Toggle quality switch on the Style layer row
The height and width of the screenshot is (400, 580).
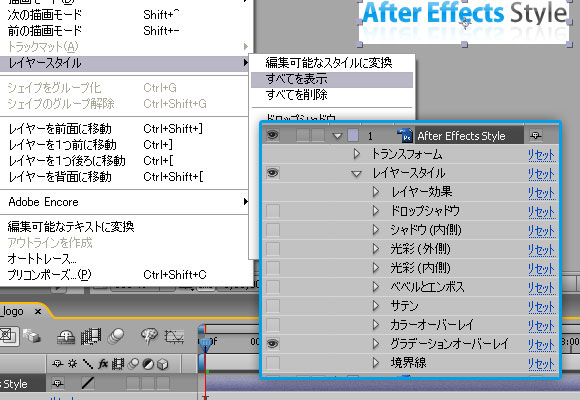tap(88, 383)
